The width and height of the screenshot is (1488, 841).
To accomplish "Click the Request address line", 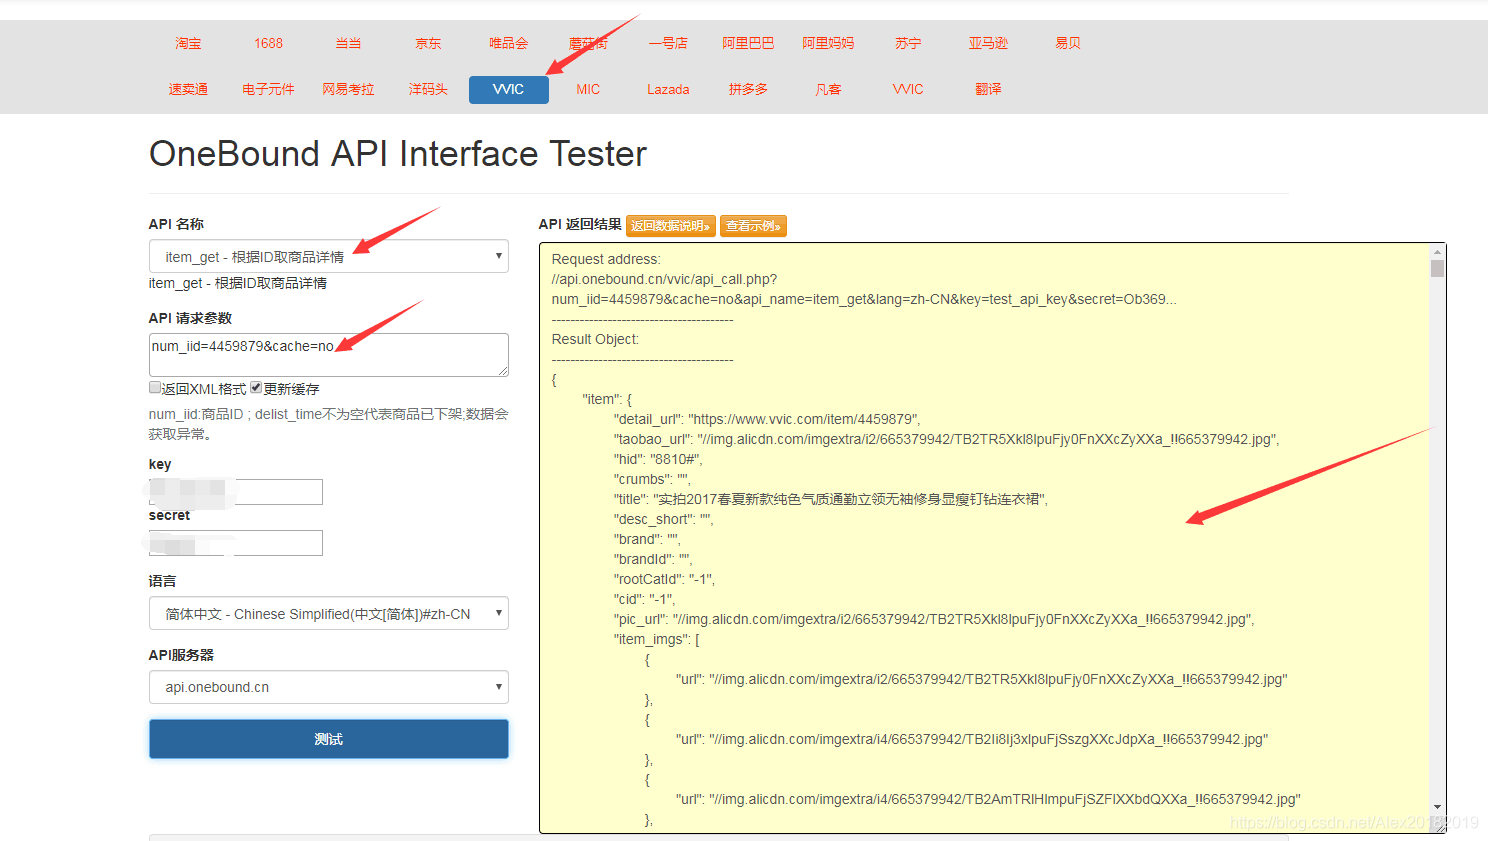I will 606,259.
